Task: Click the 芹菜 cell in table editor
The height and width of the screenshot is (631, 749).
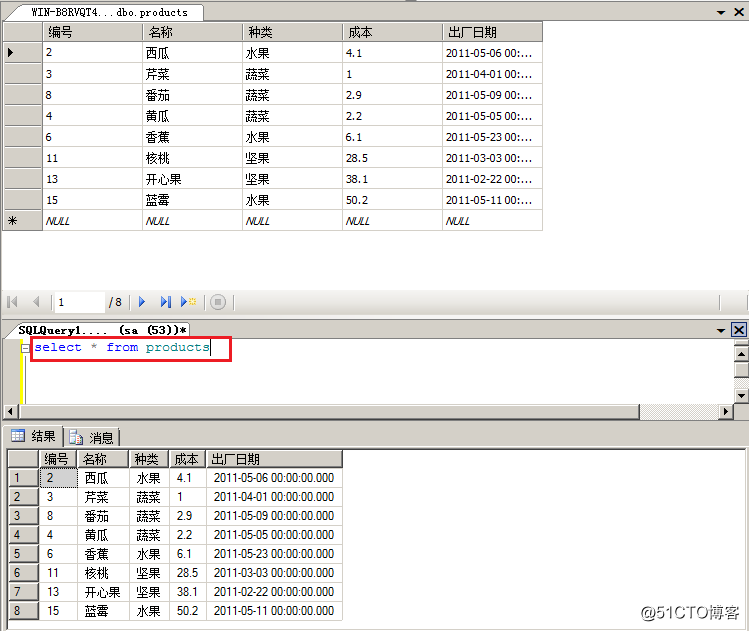Action: point(193,74)
